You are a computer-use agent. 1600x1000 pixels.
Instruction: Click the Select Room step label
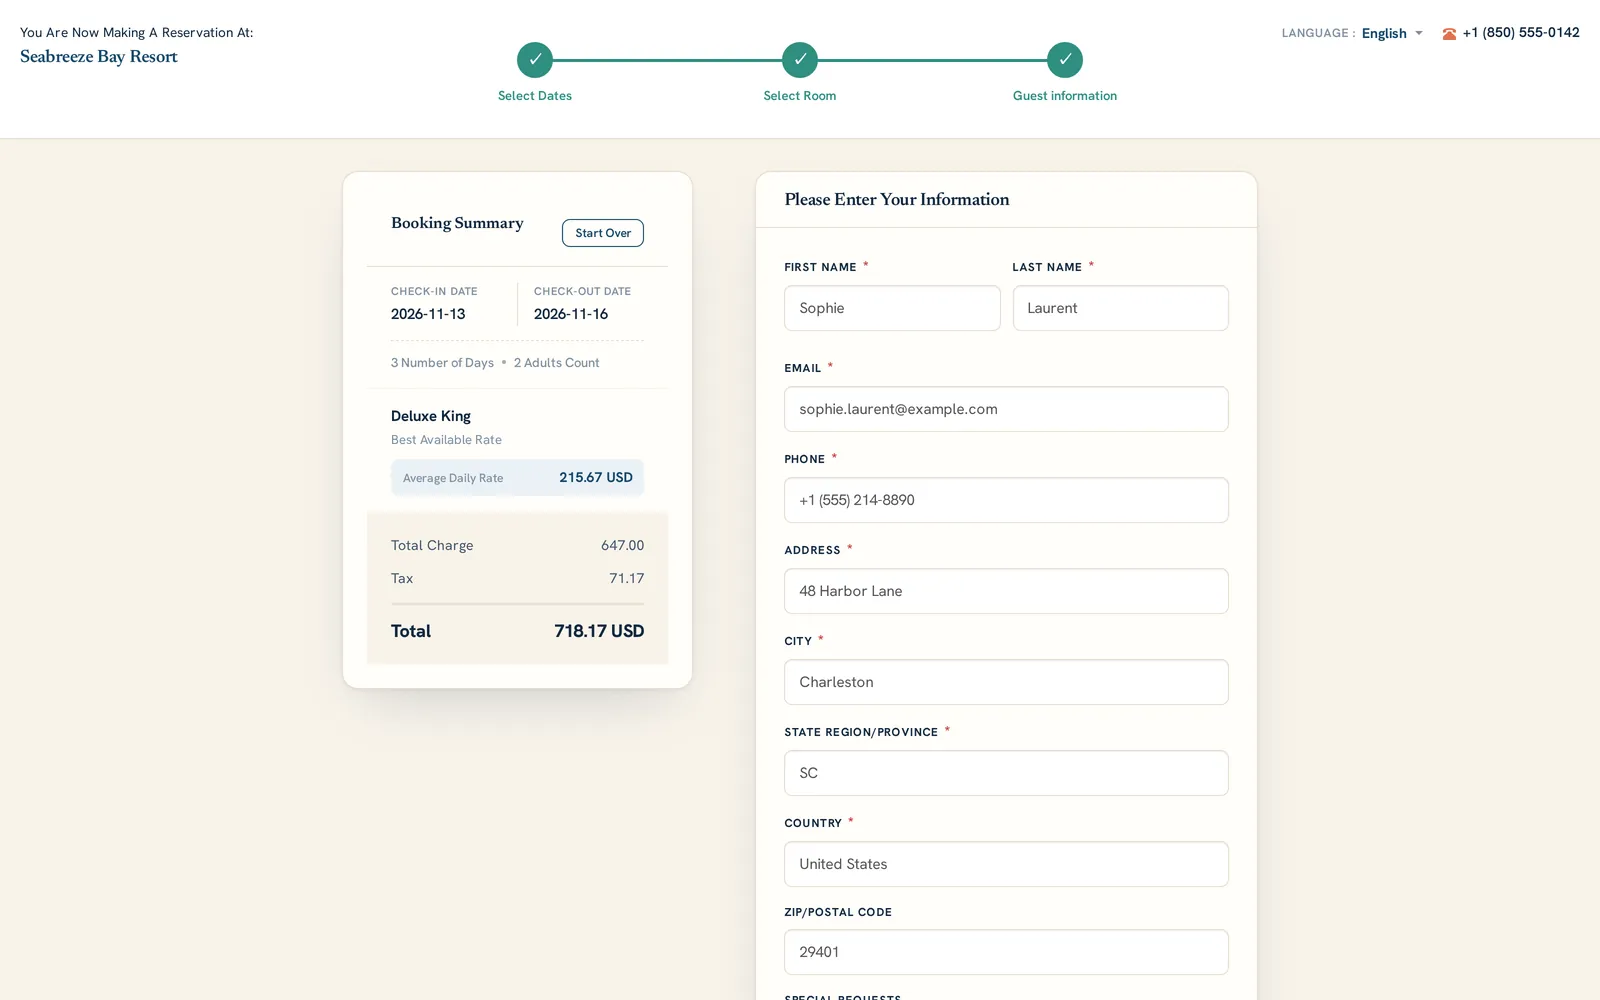click(800, 96)
